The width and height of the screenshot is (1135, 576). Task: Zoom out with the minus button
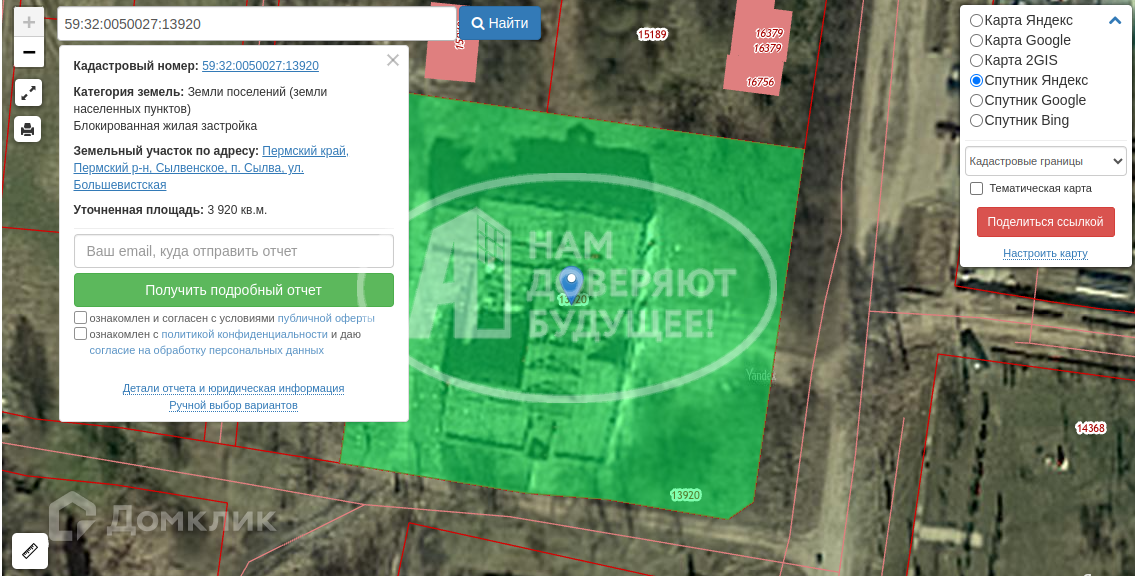[x=29, y=53]
